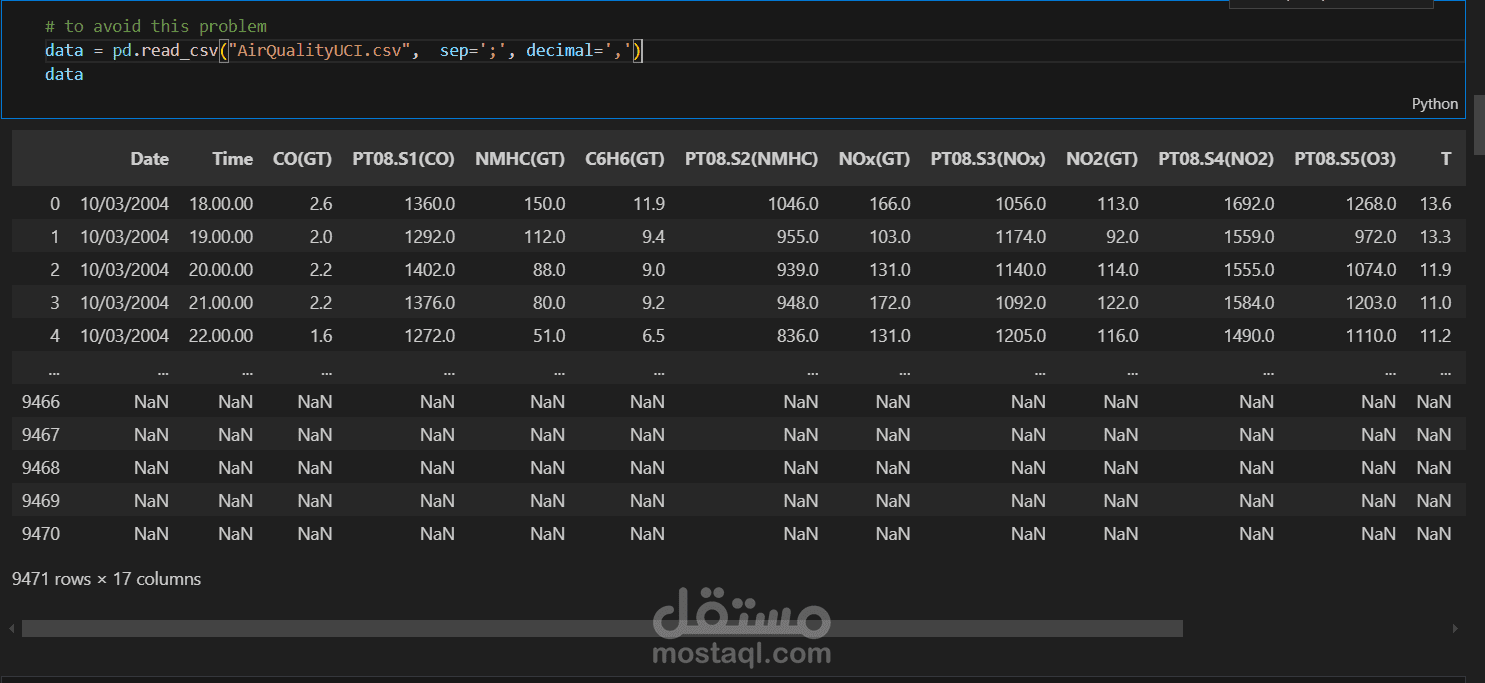The height and width of the screenshot is (683, 1485).
Task: Click the NMHC(GT) value 150.0
Action: (x=545, y=204)
